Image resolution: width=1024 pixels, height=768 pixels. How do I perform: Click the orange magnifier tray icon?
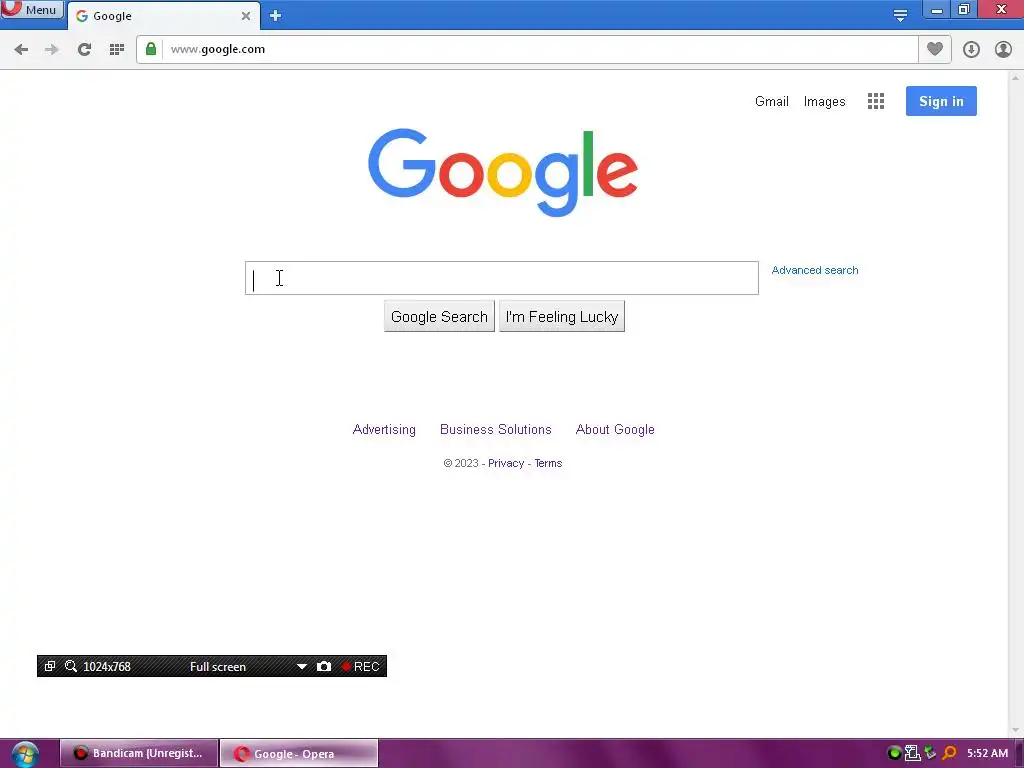click(x=949, y=753)
